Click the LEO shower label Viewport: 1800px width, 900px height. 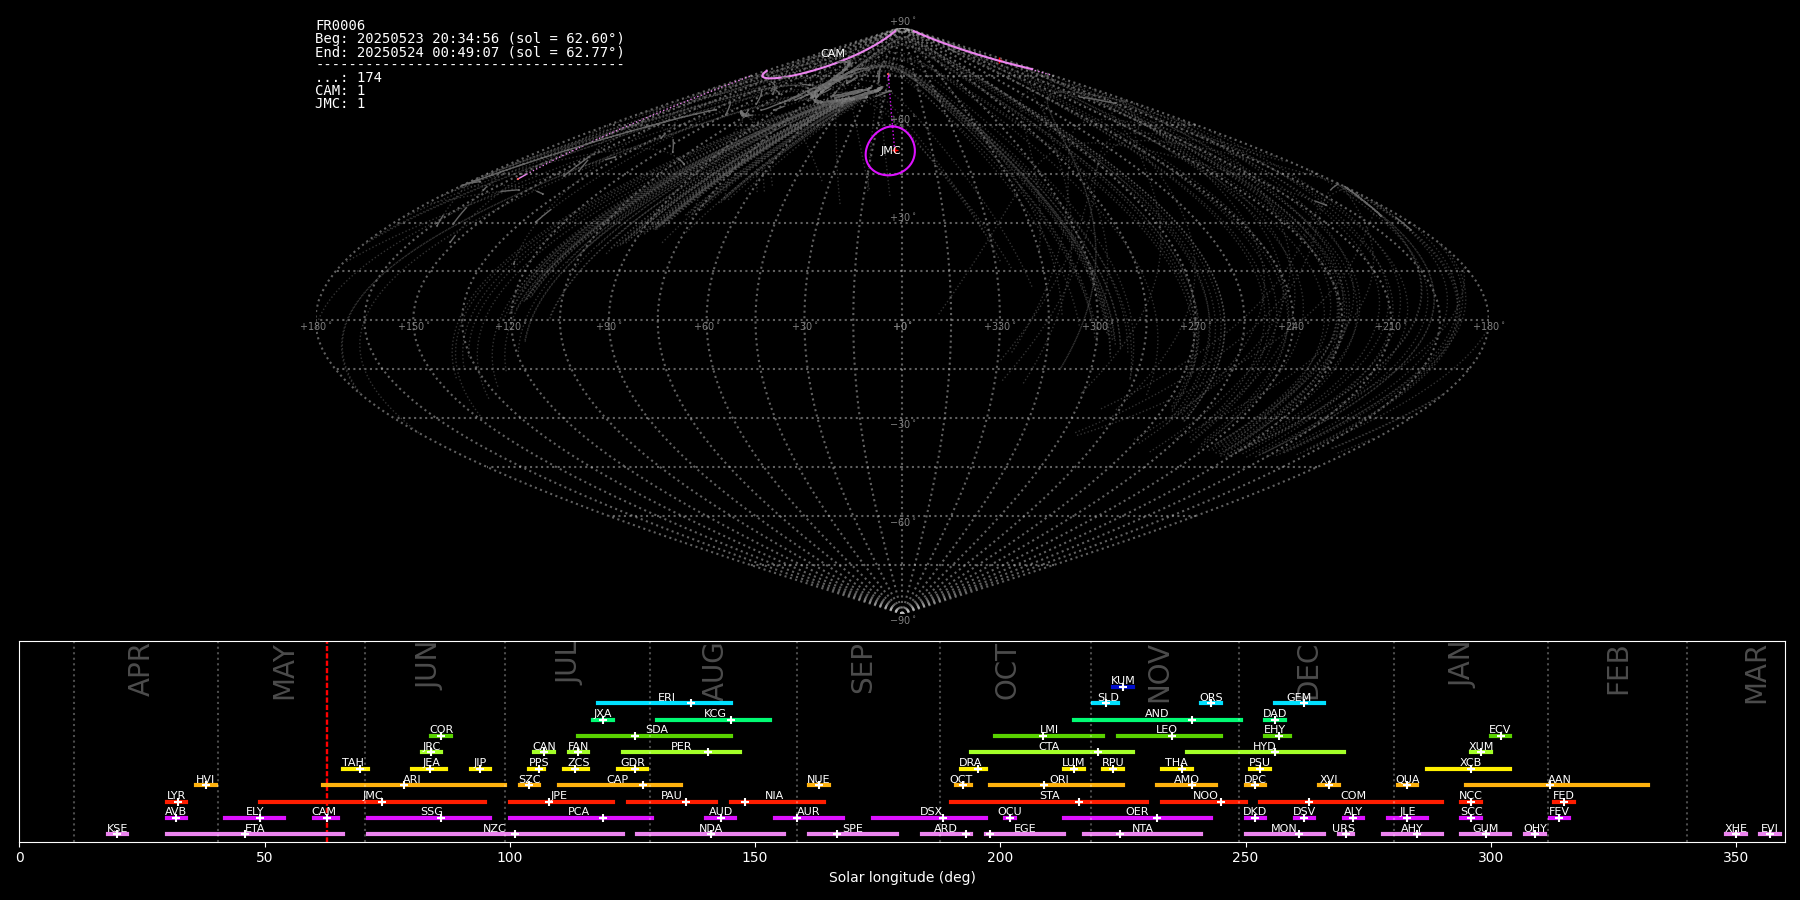pyautogui.click(x=1167, y=730)
